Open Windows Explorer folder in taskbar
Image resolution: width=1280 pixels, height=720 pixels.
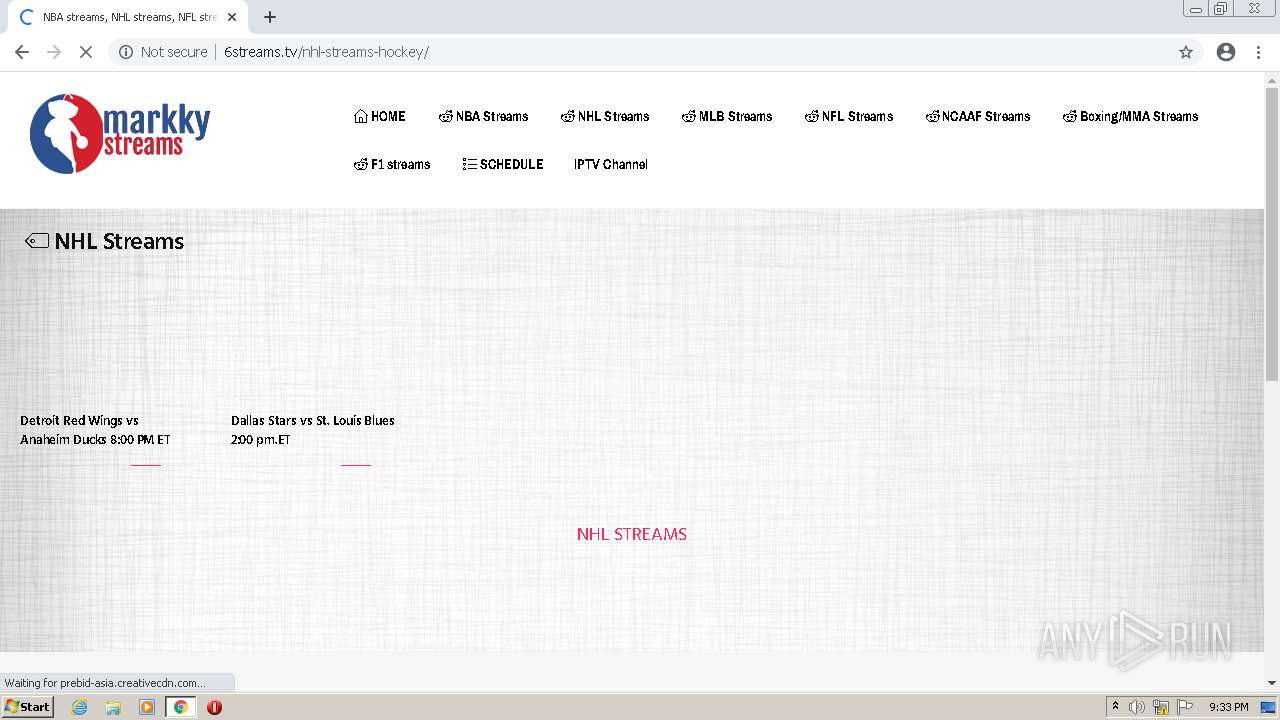tap(113, 707)
